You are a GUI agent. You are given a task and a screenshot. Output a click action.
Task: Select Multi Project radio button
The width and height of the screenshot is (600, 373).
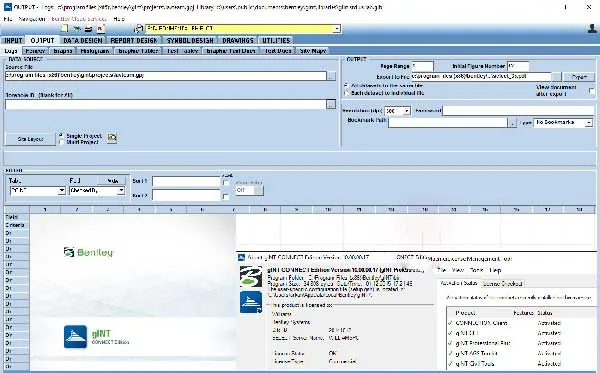pyautogui.click(x=62, y=142)
